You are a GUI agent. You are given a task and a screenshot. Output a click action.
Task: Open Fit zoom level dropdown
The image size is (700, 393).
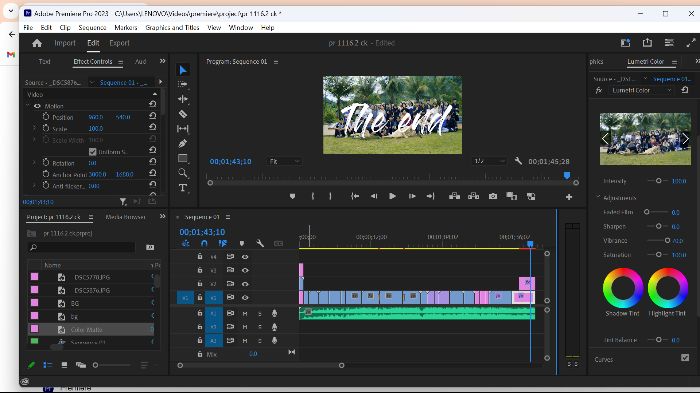point(284,161)
